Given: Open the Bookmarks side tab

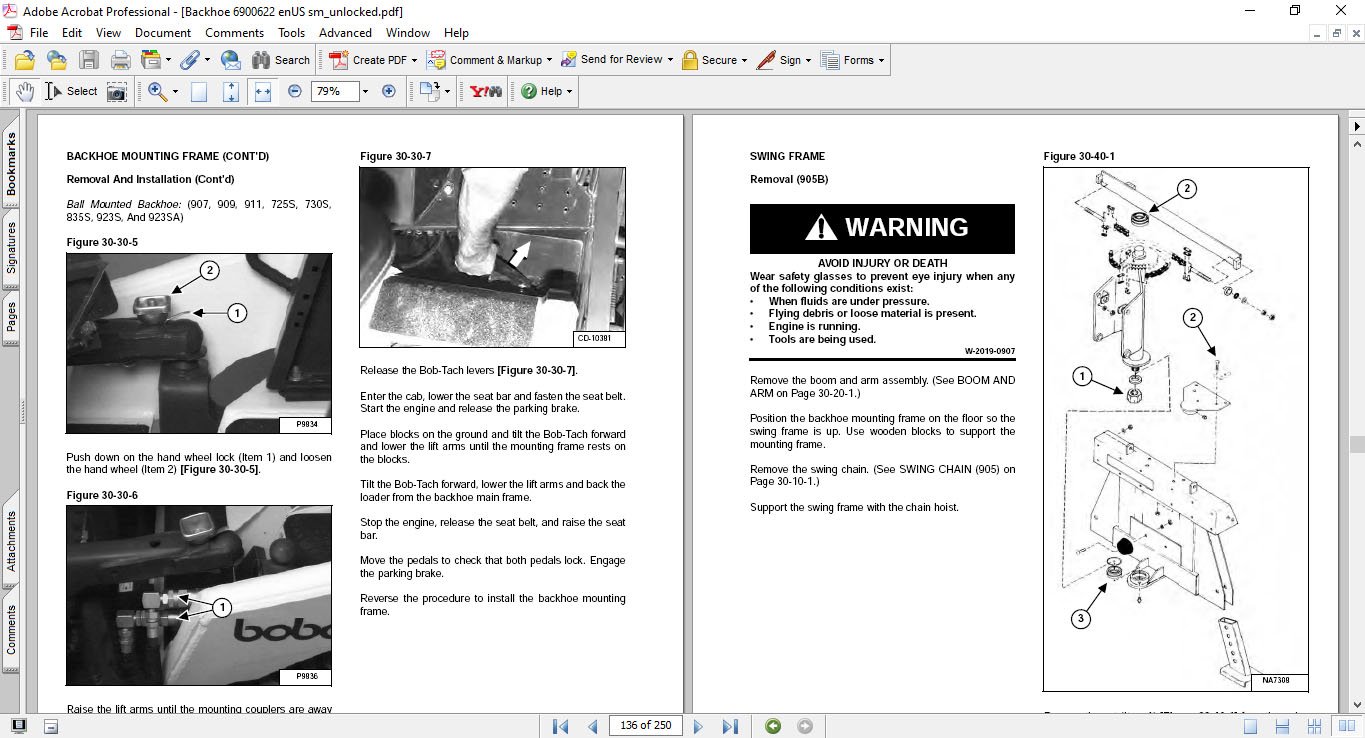Looking at the screenshot, I should coord(11,165).
